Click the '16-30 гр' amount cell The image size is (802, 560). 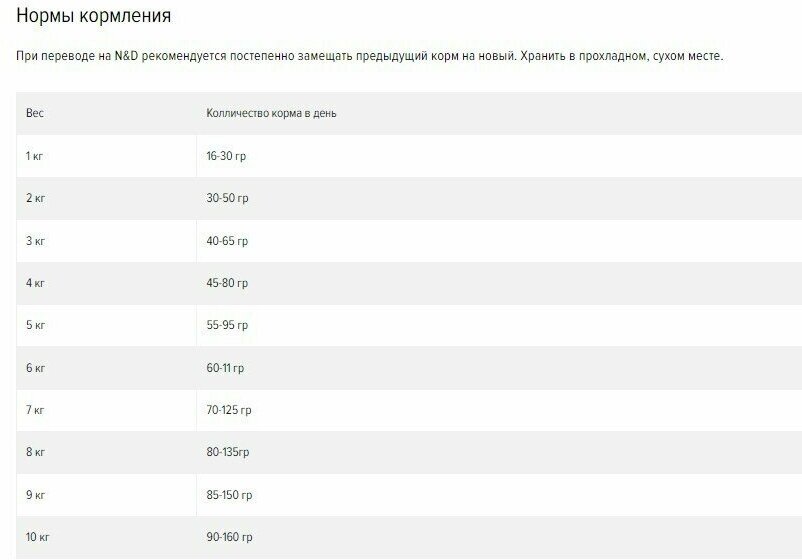499,156
